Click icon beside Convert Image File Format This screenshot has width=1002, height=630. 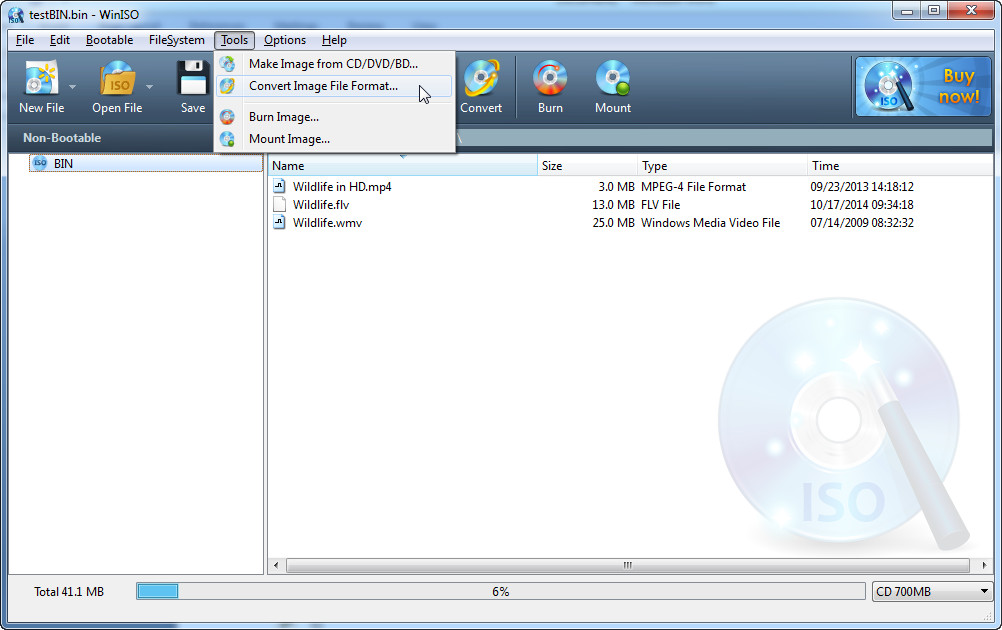tap(227, 86)
